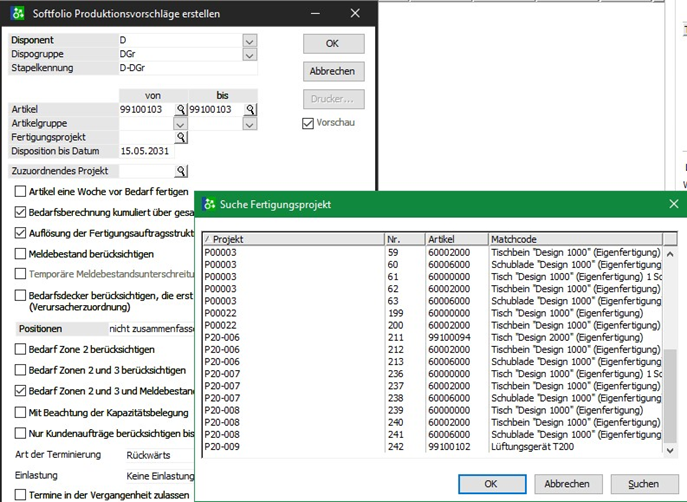This screenshot has width=687, height=502.
Task: Check the Meldebestand berücksichtigen option
Action: point(21,254)
